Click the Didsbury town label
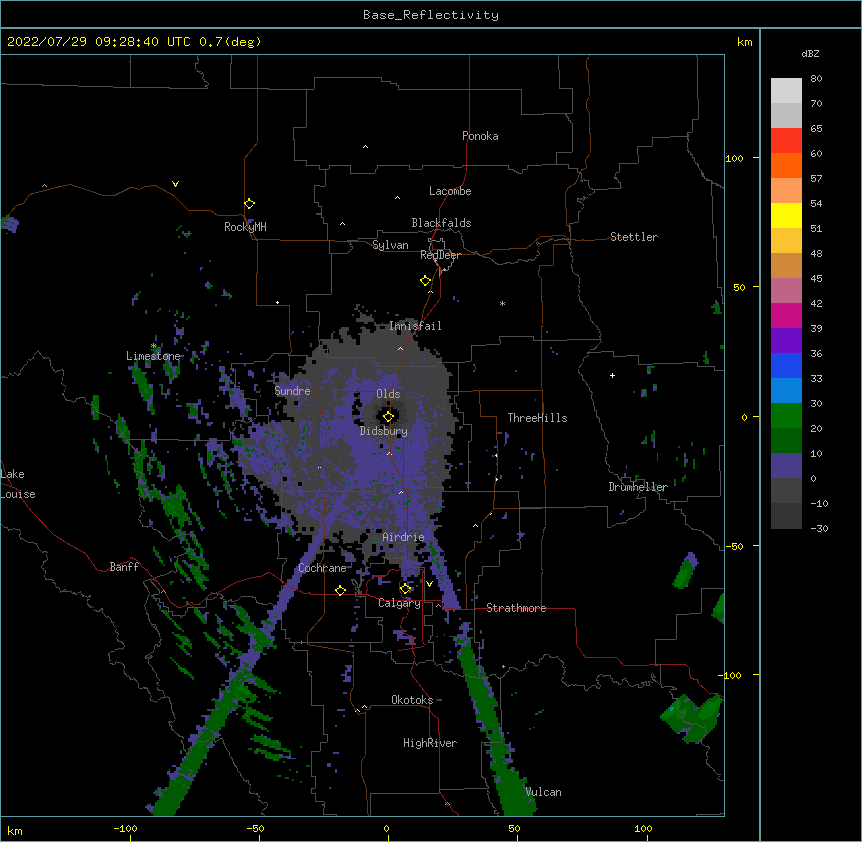This screenshot has width=862, height=842. point(384,431)
